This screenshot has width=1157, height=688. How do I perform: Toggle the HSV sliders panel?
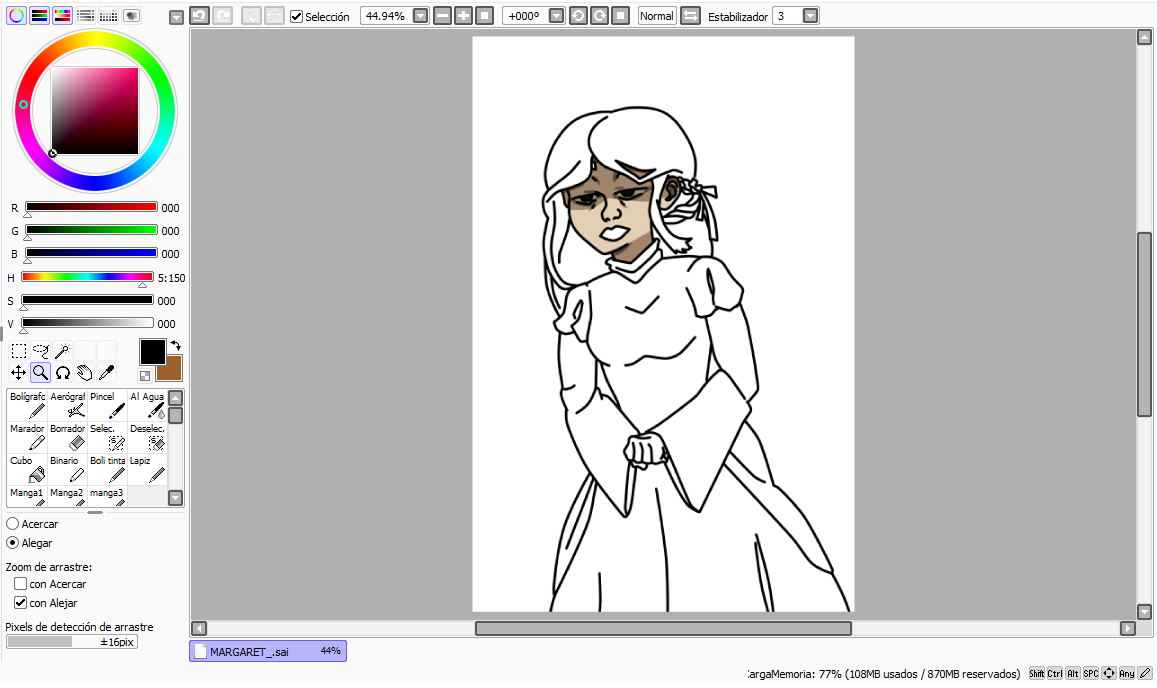pos(62,15)
